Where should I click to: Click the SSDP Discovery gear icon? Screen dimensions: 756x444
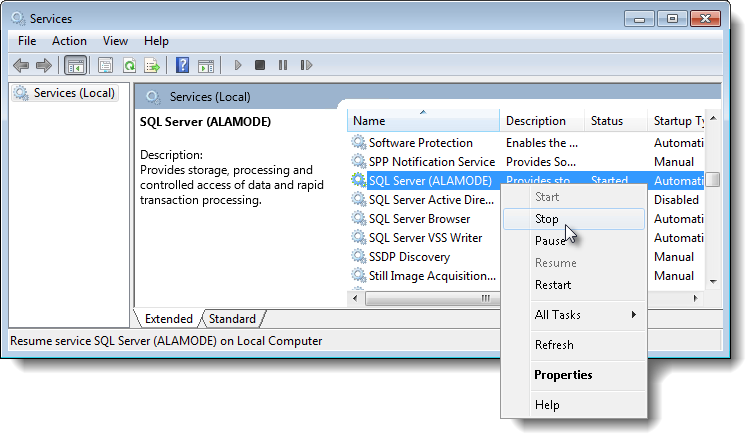358,256
